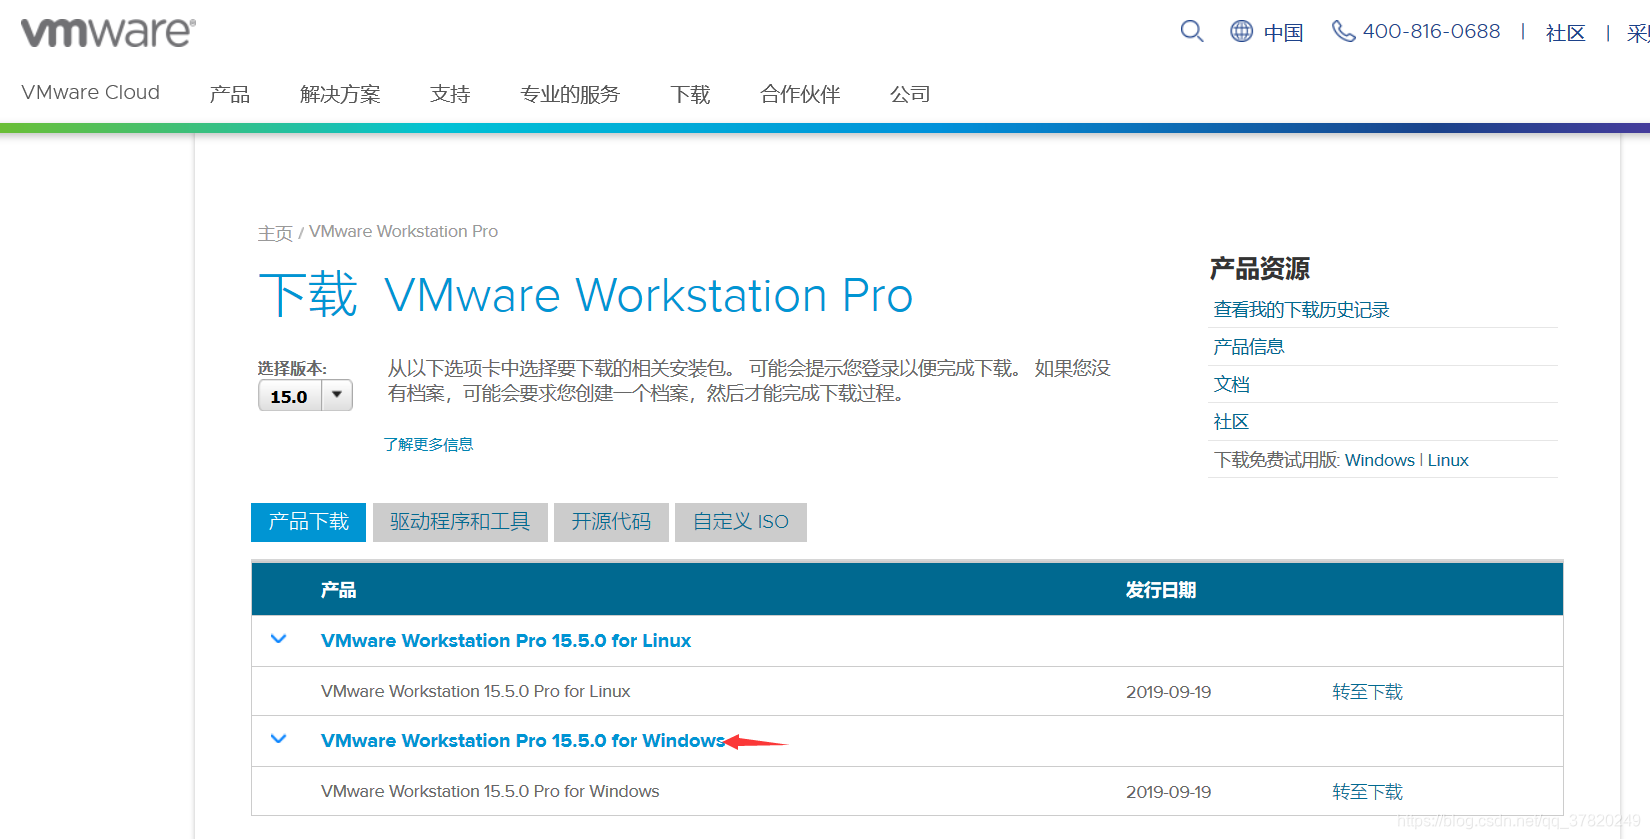Open 产品信息 resource link
Viewport: 1650px width, 839px height.
tap(1248, 347)
